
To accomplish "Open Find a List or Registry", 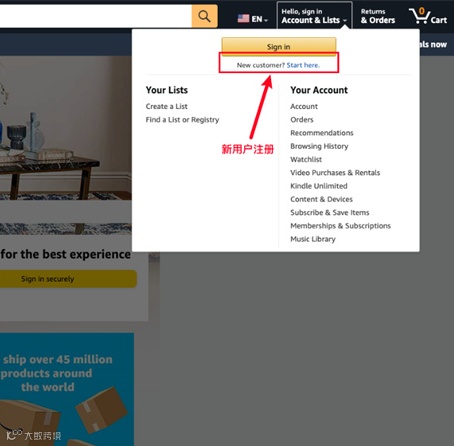I will point(182,120).
